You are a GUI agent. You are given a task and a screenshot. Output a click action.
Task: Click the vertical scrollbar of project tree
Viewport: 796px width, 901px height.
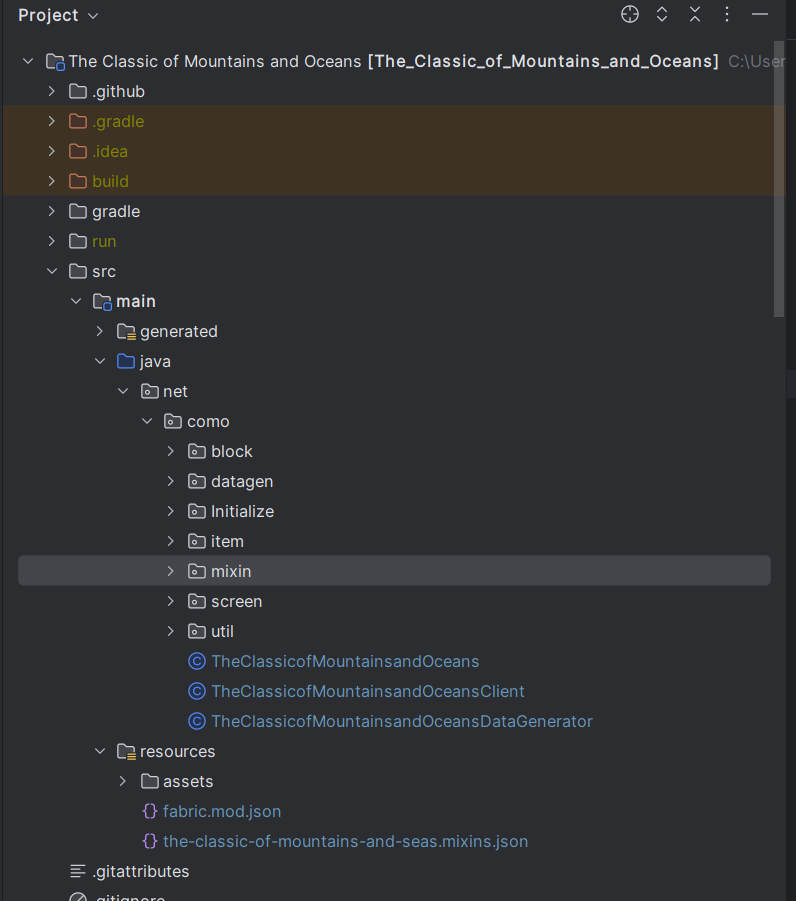[x=780, y=180]
